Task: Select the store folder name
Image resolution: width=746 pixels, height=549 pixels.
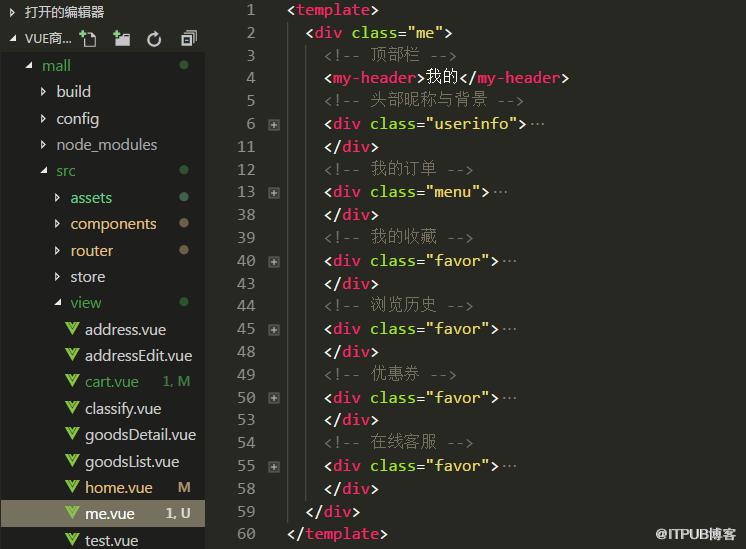Action: (x=88, y=277)
